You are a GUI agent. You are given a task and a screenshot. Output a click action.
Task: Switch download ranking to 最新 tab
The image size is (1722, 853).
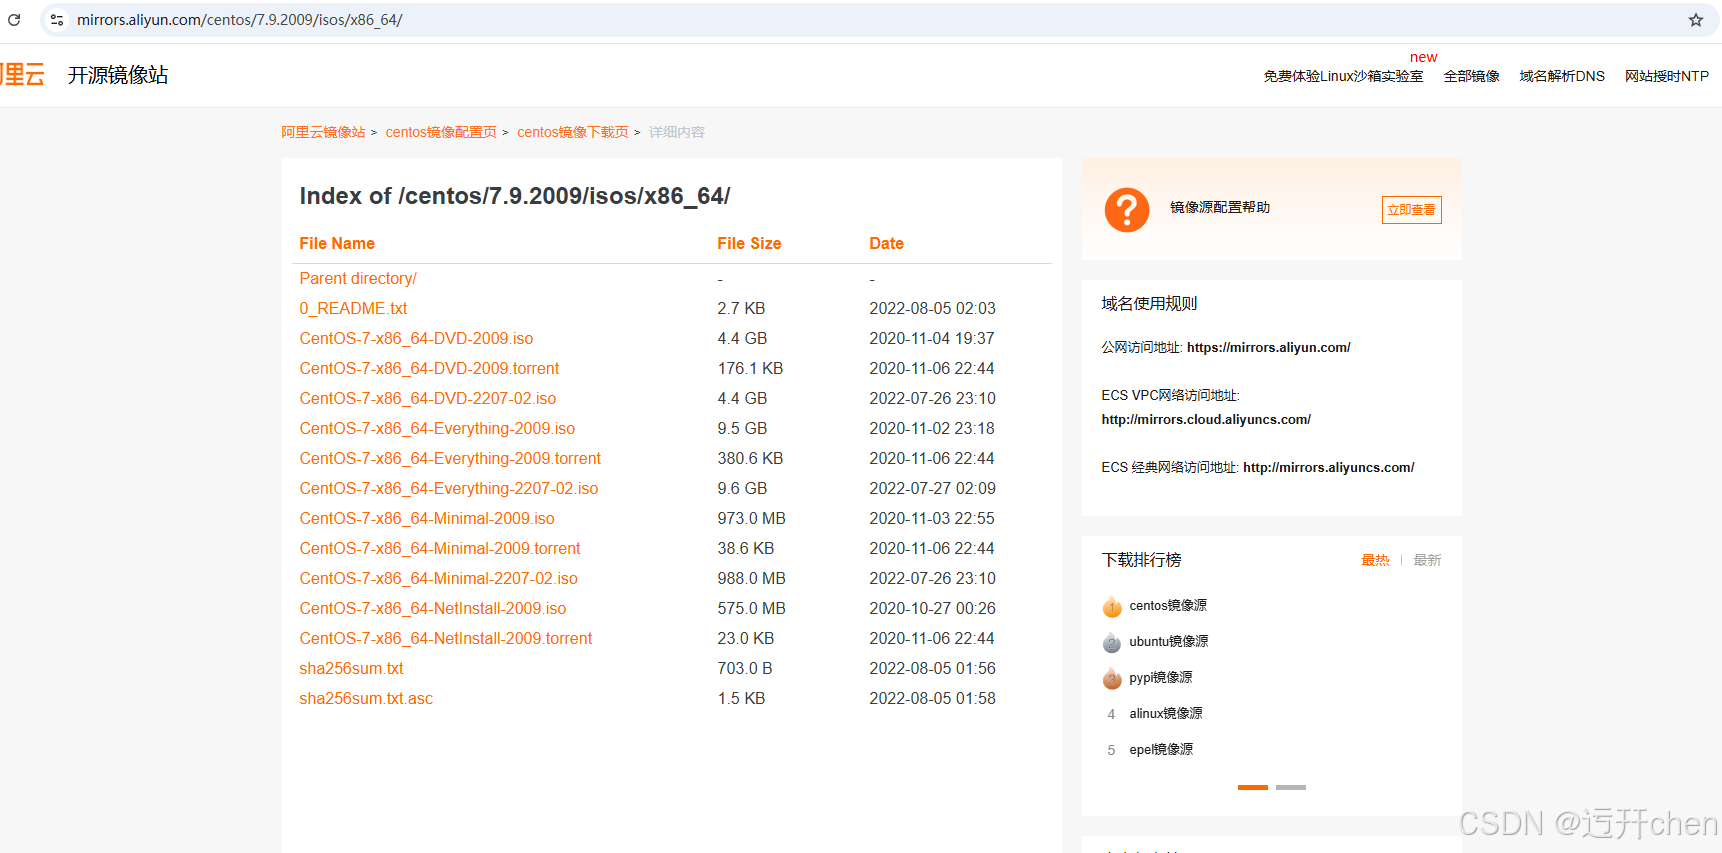(1427, 560)
